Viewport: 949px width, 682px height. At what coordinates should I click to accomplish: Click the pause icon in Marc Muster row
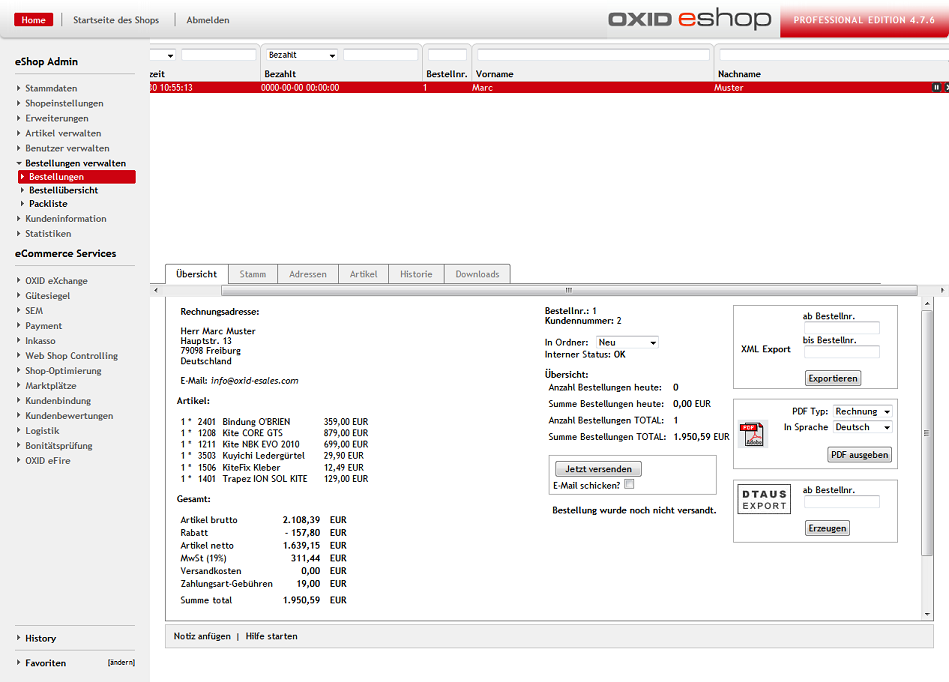tap(936, 88)
